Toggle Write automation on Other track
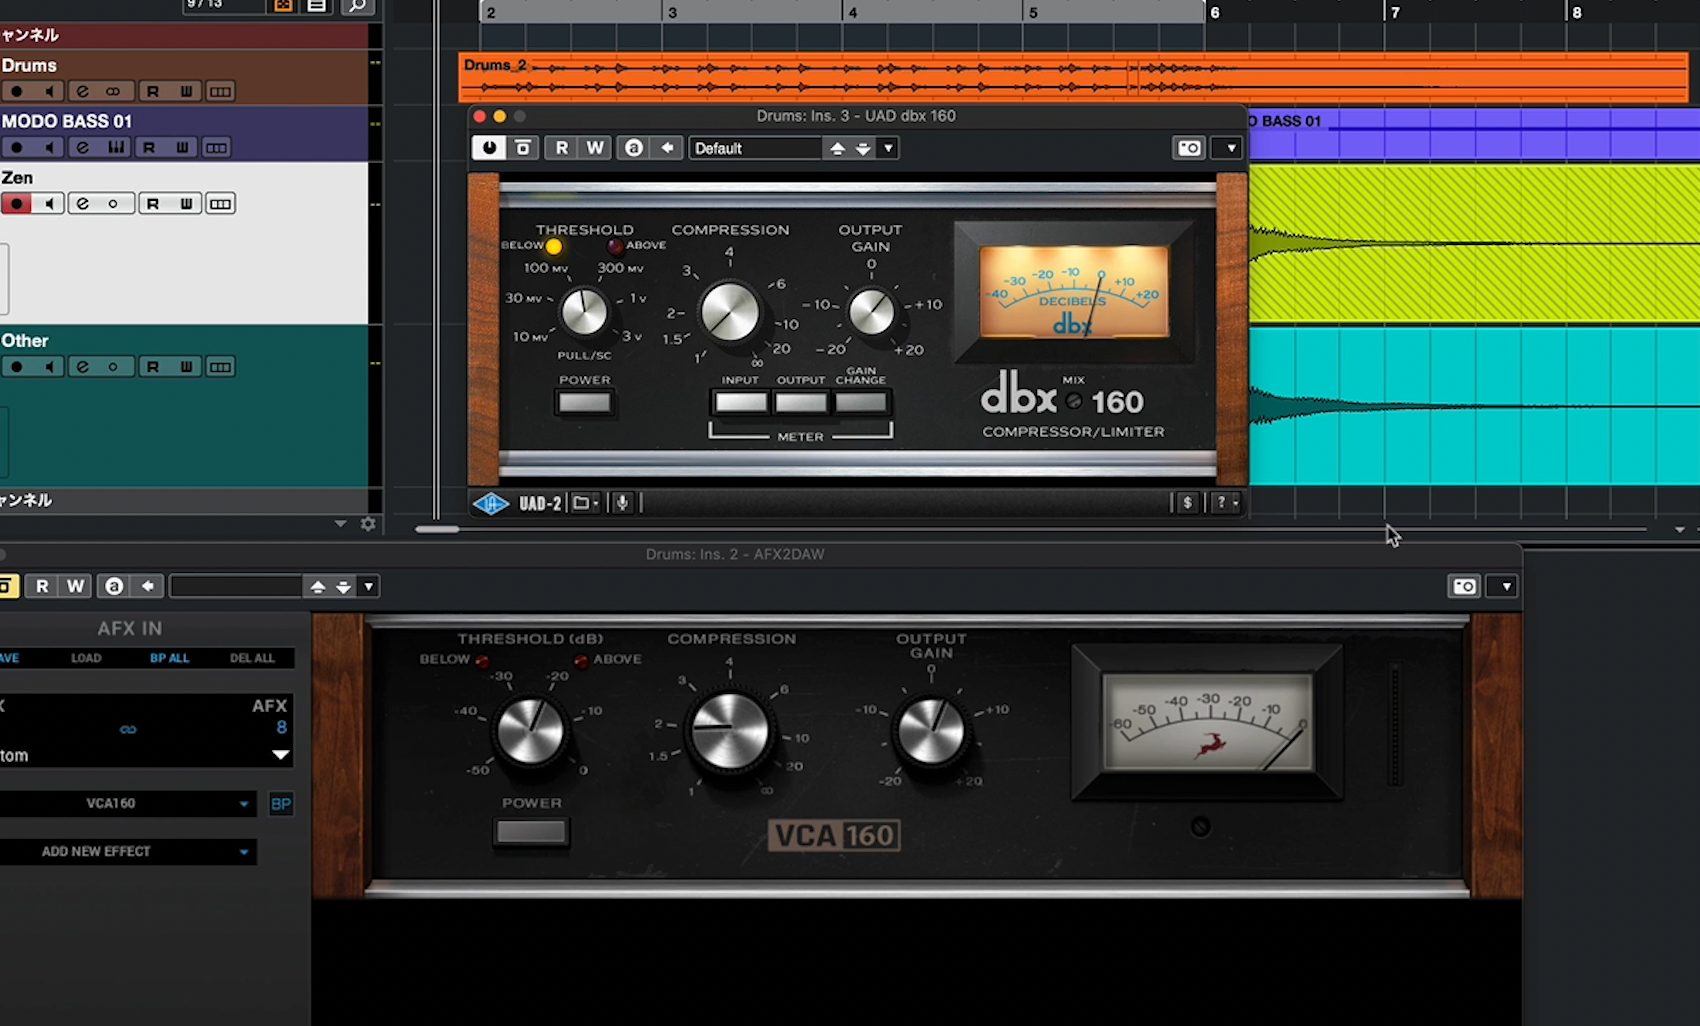The width and height of the screenshot is (1700, 1026). tap(186, 367)
